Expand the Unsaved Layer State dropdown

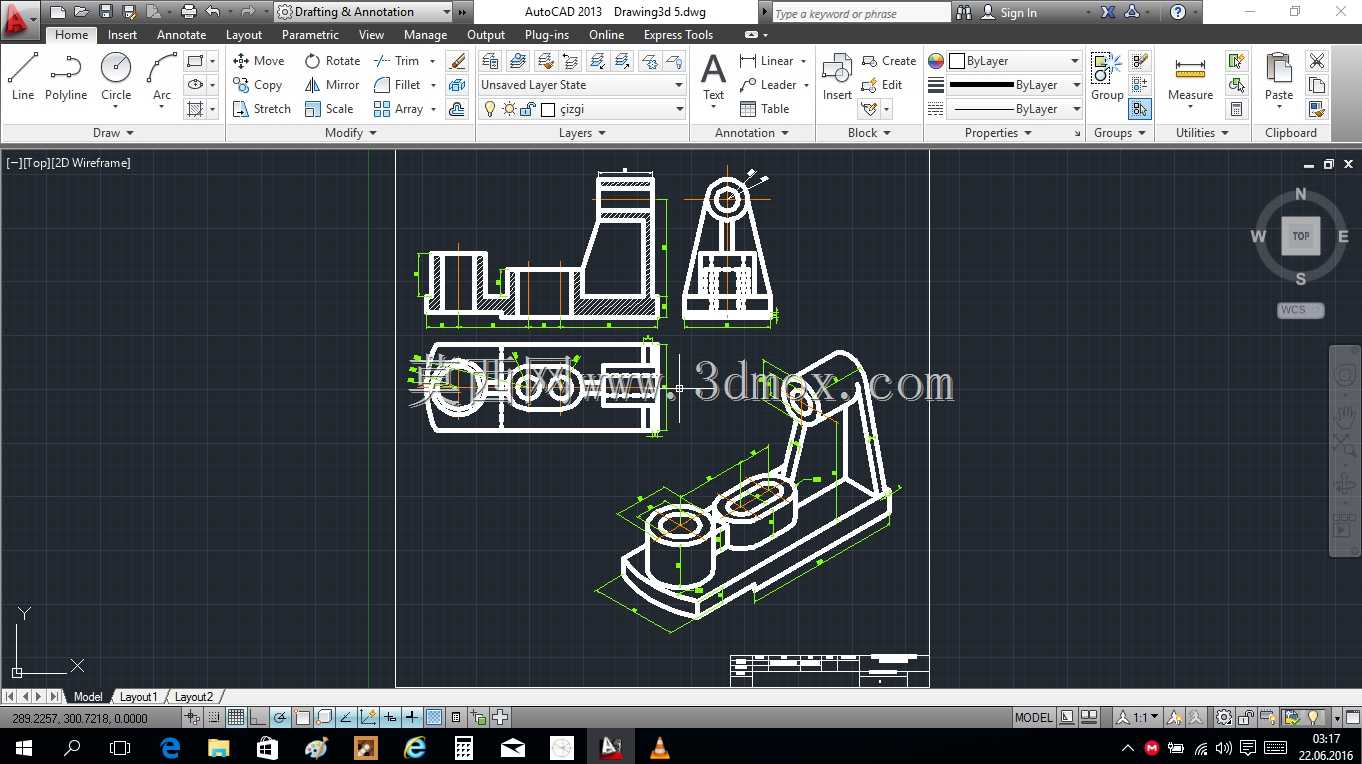(582, 85)
